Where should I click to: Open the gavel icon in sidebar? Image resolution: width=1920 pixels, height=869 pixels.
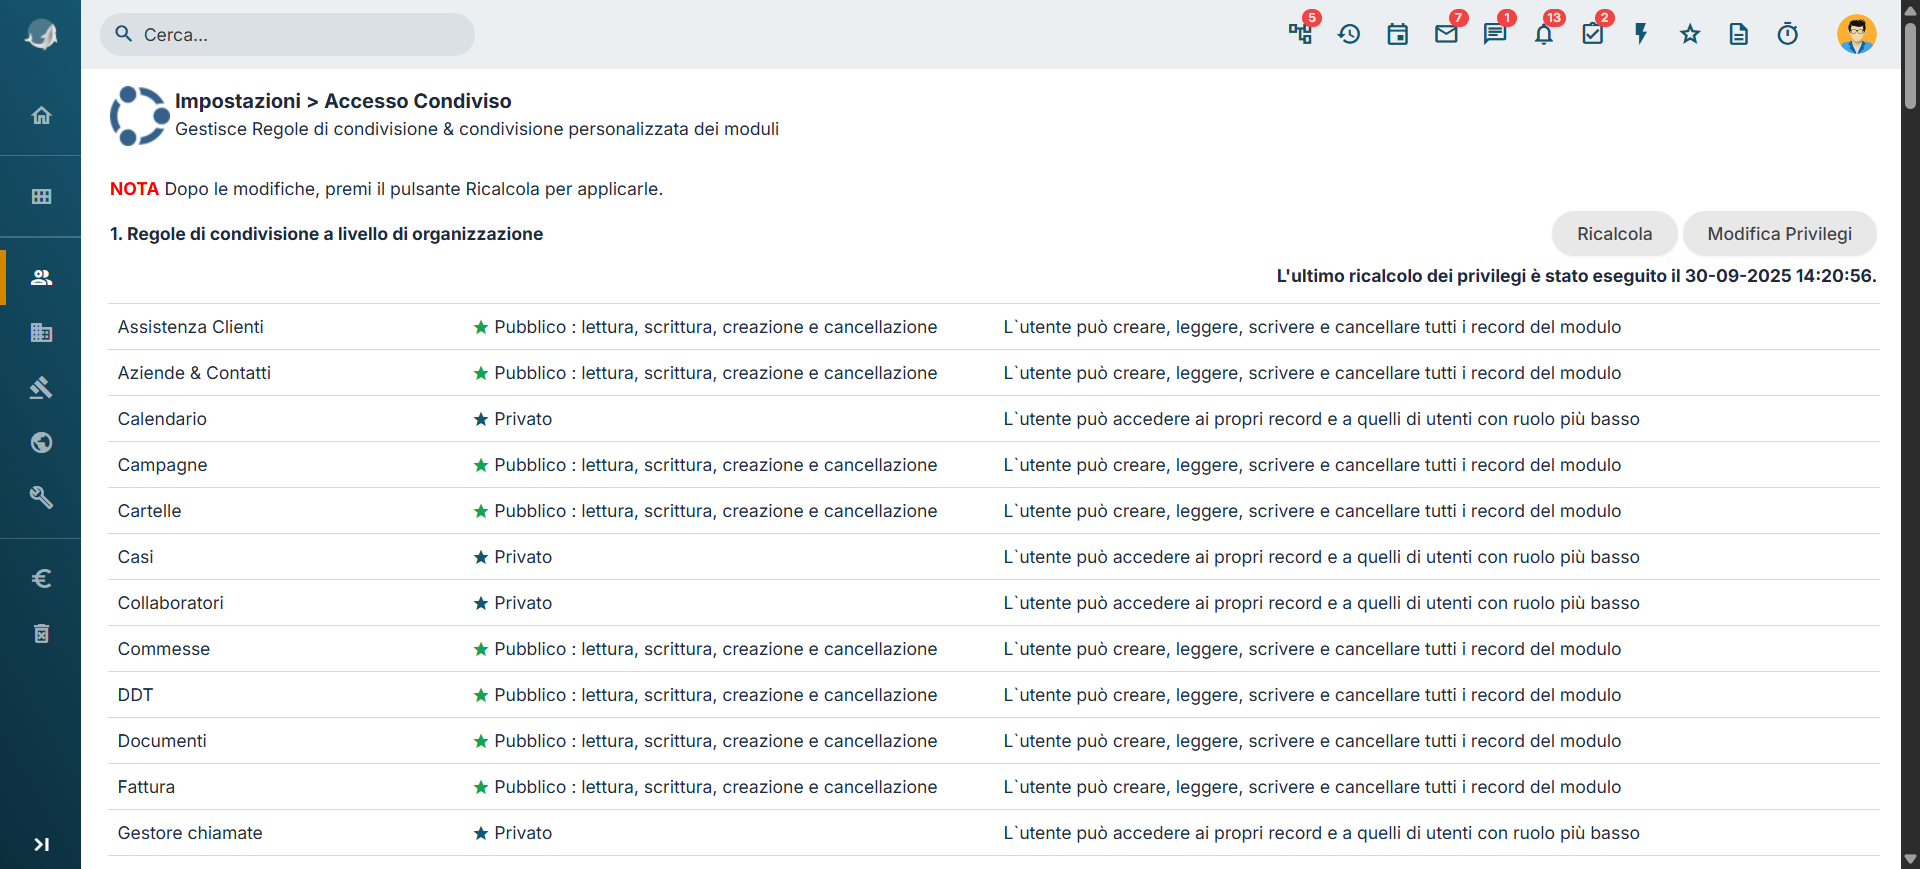[41, 387]
